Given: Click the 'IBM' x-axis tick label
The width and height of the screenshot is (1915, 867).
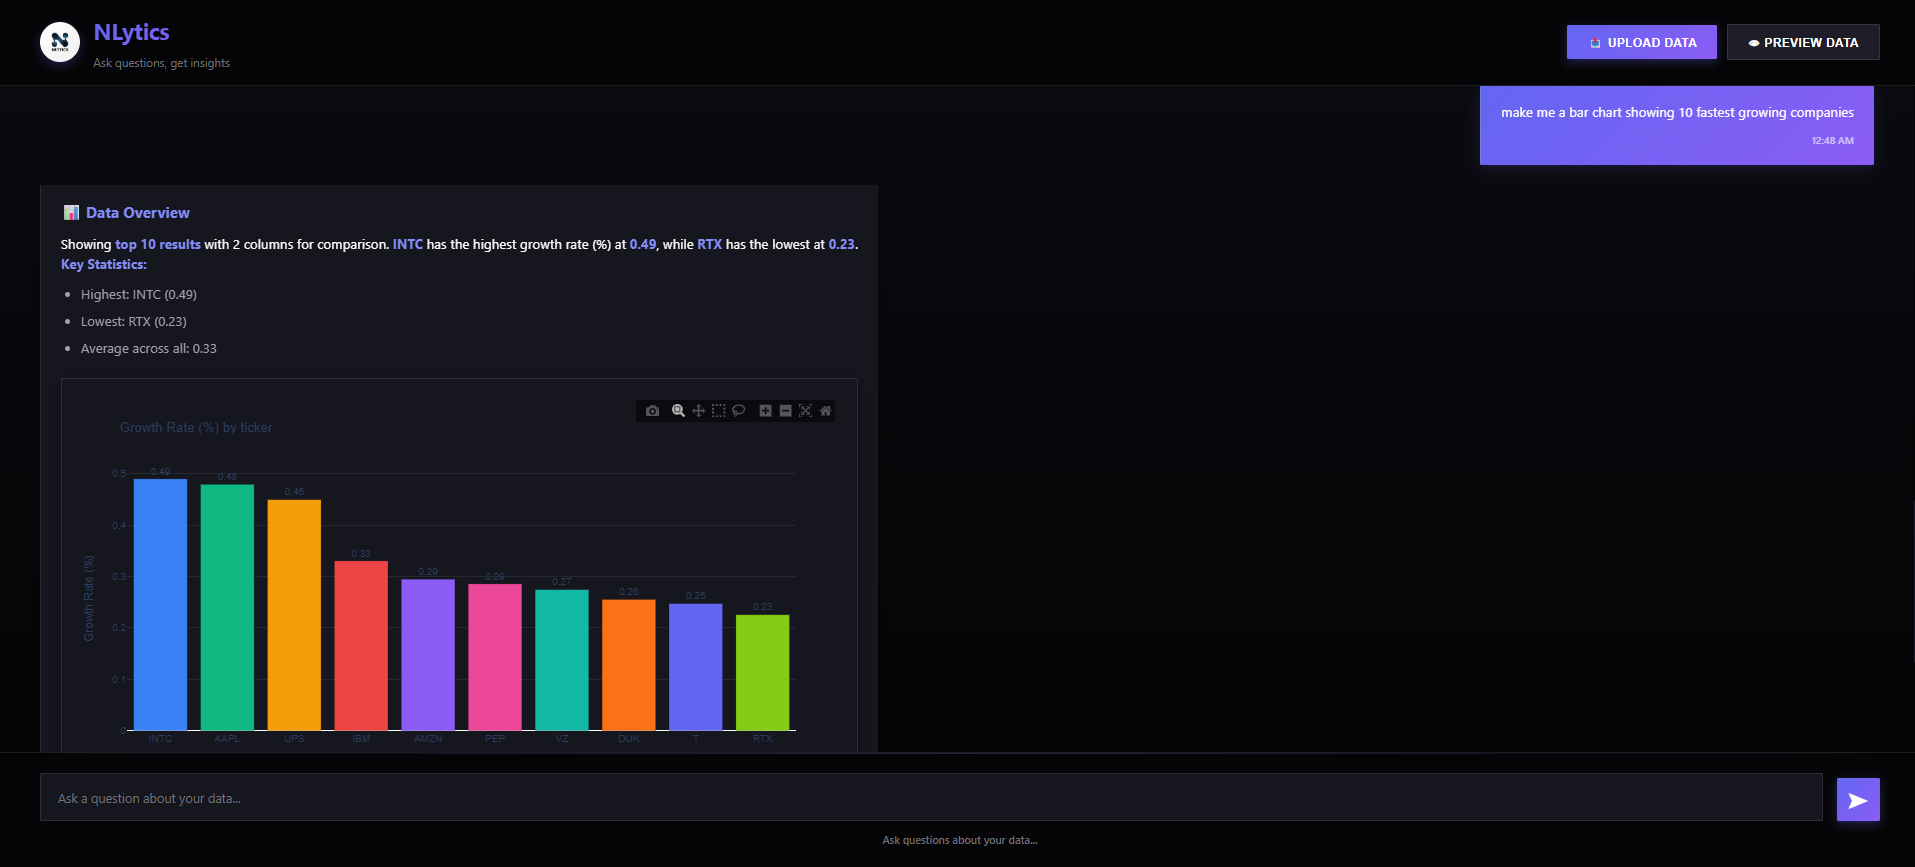Looking at the screenshot, I should (361, 739).
